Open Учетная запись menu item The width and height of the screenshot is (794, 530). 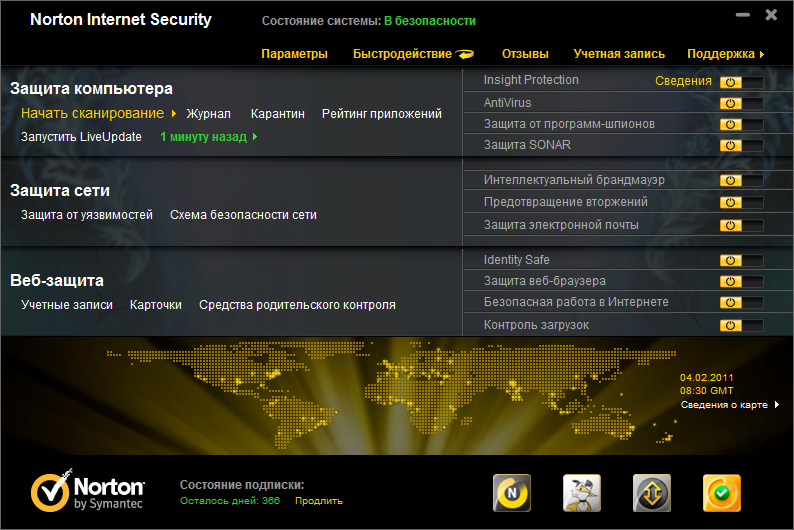(619, 54)
